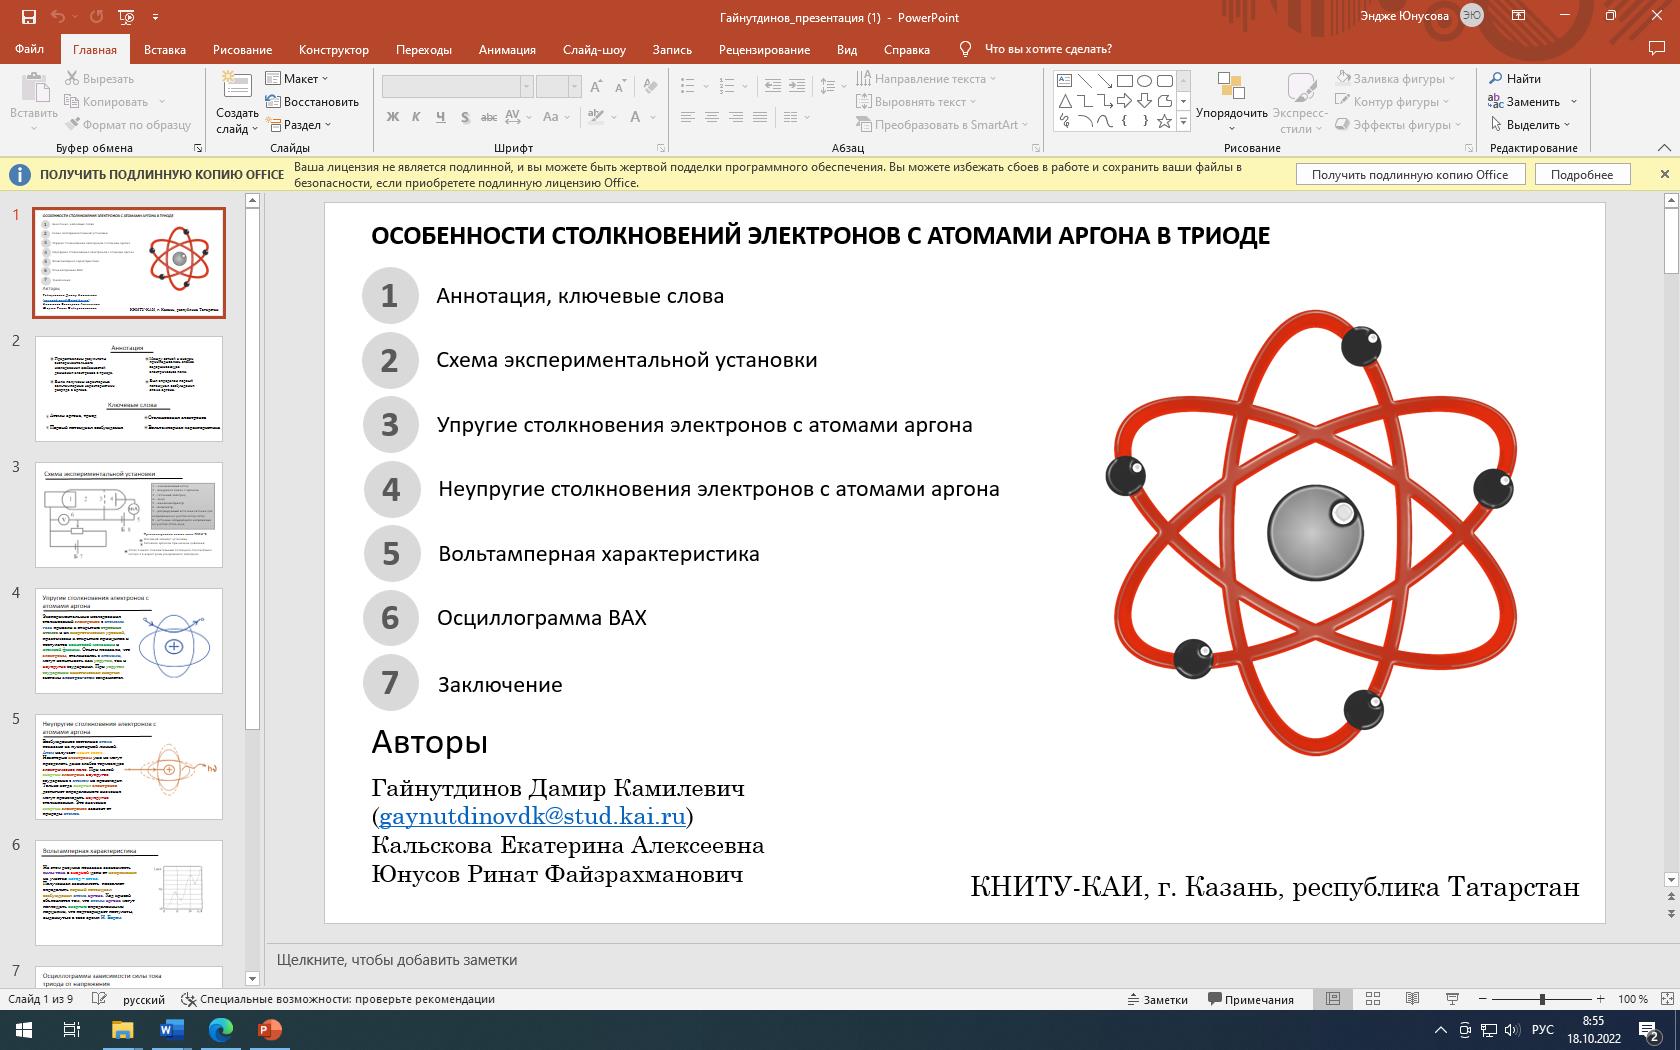
Task: Toggle underline formatting Ч
Action: pyautogui.click(x=440, y=117)
